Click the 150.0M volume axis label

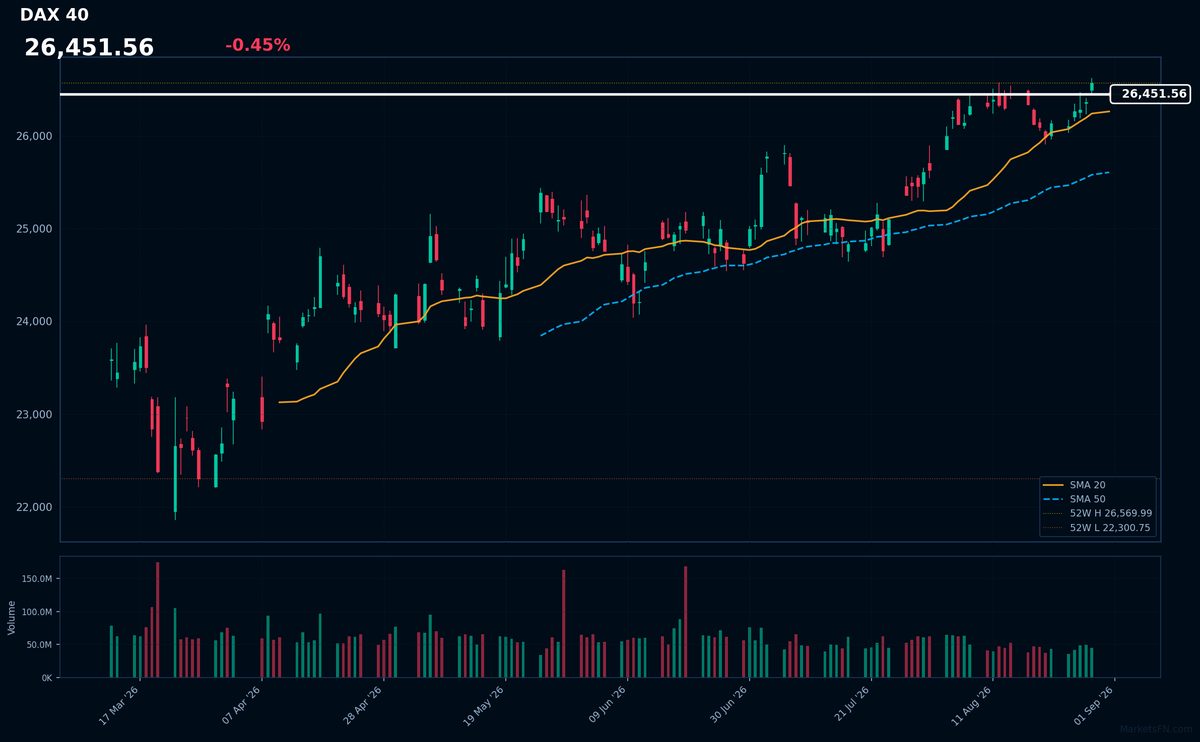(37, 579)
